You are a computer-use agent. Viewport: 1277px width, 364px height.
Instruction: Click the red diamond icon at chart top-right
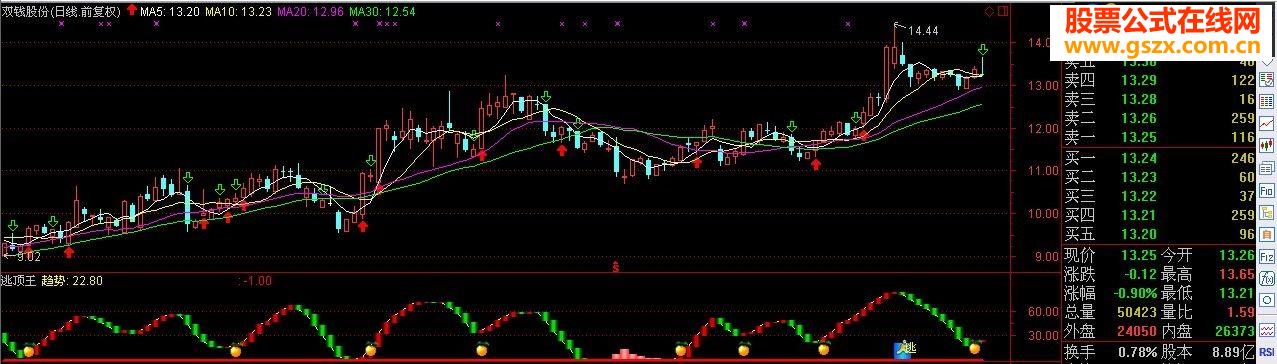tap(990, 10)
